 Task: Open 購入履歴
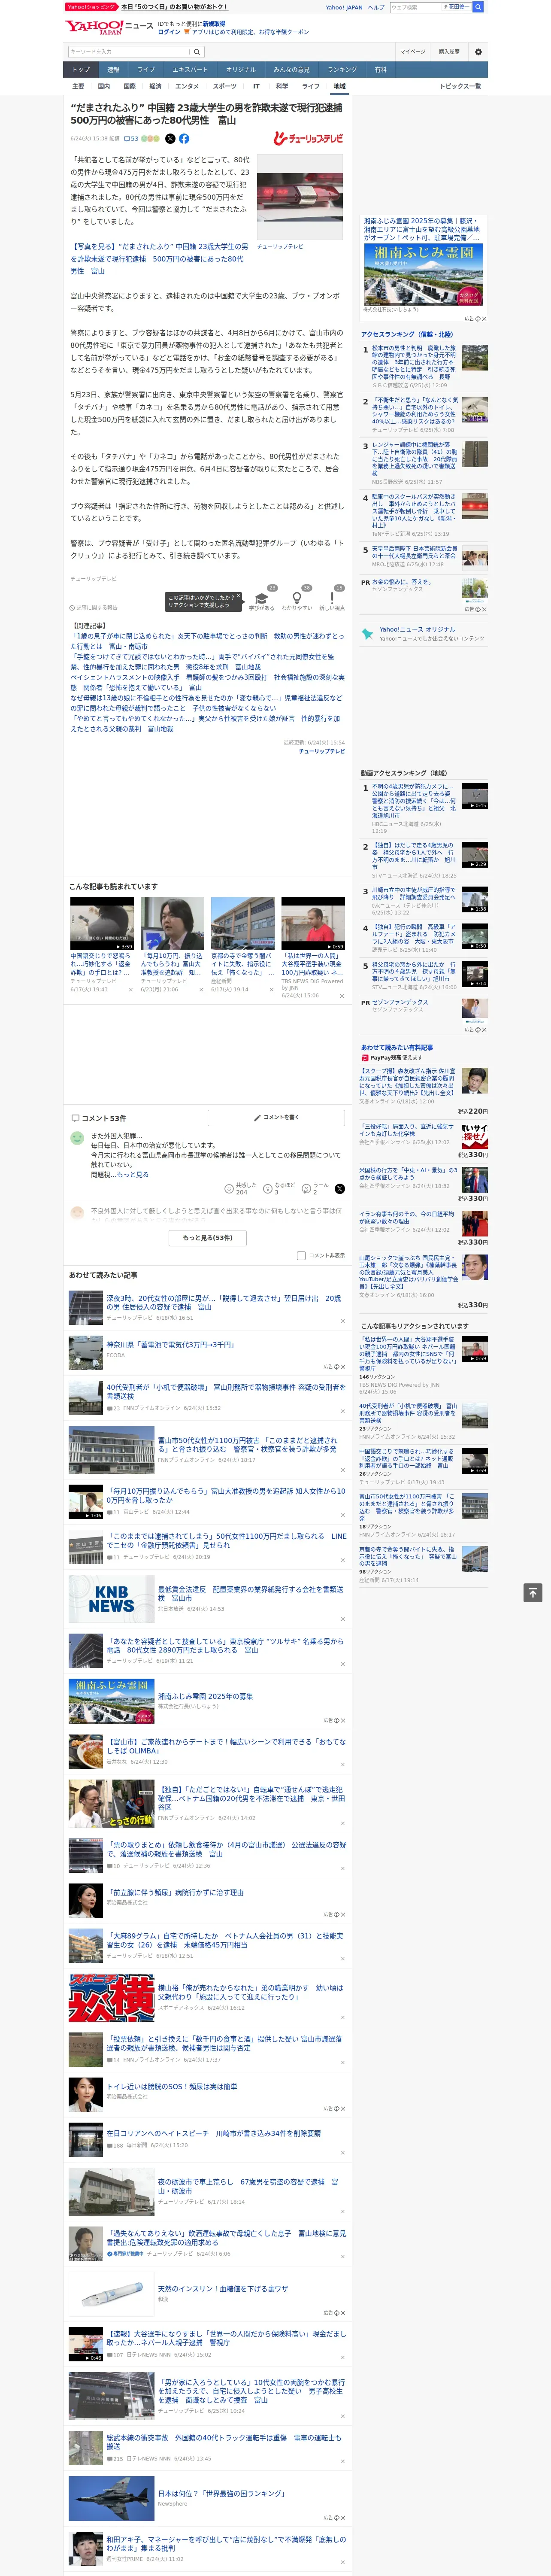coord(449,52)
